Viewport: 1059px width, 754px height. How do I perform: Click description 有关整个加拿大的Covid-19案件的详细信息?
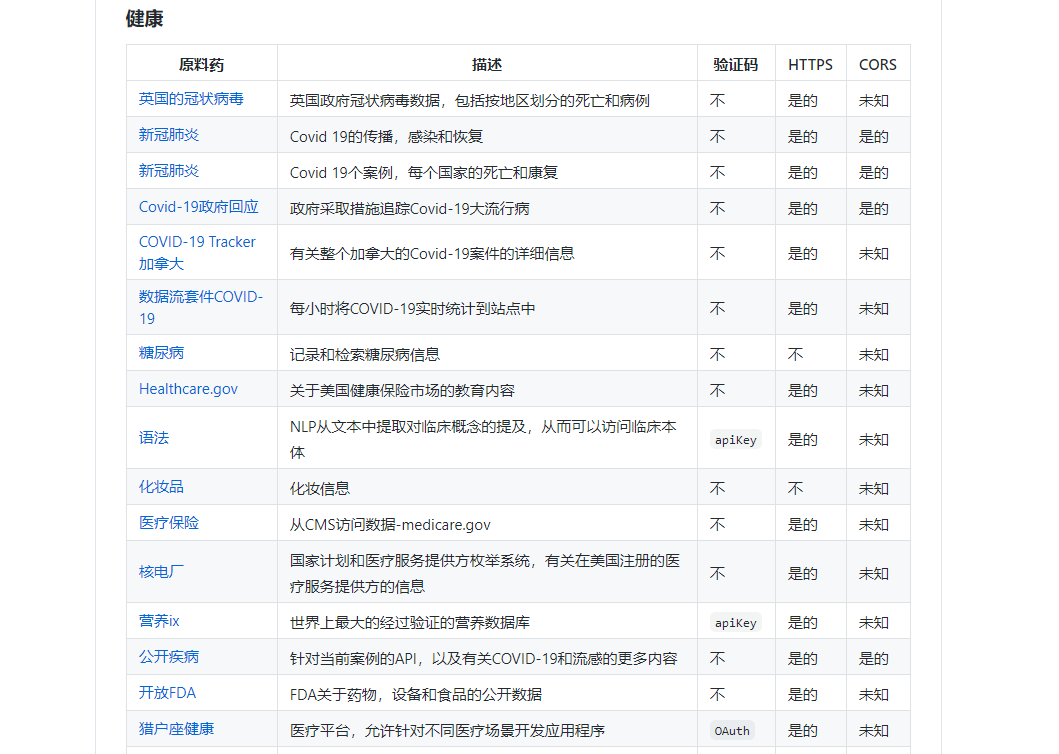tap(432, 253)
